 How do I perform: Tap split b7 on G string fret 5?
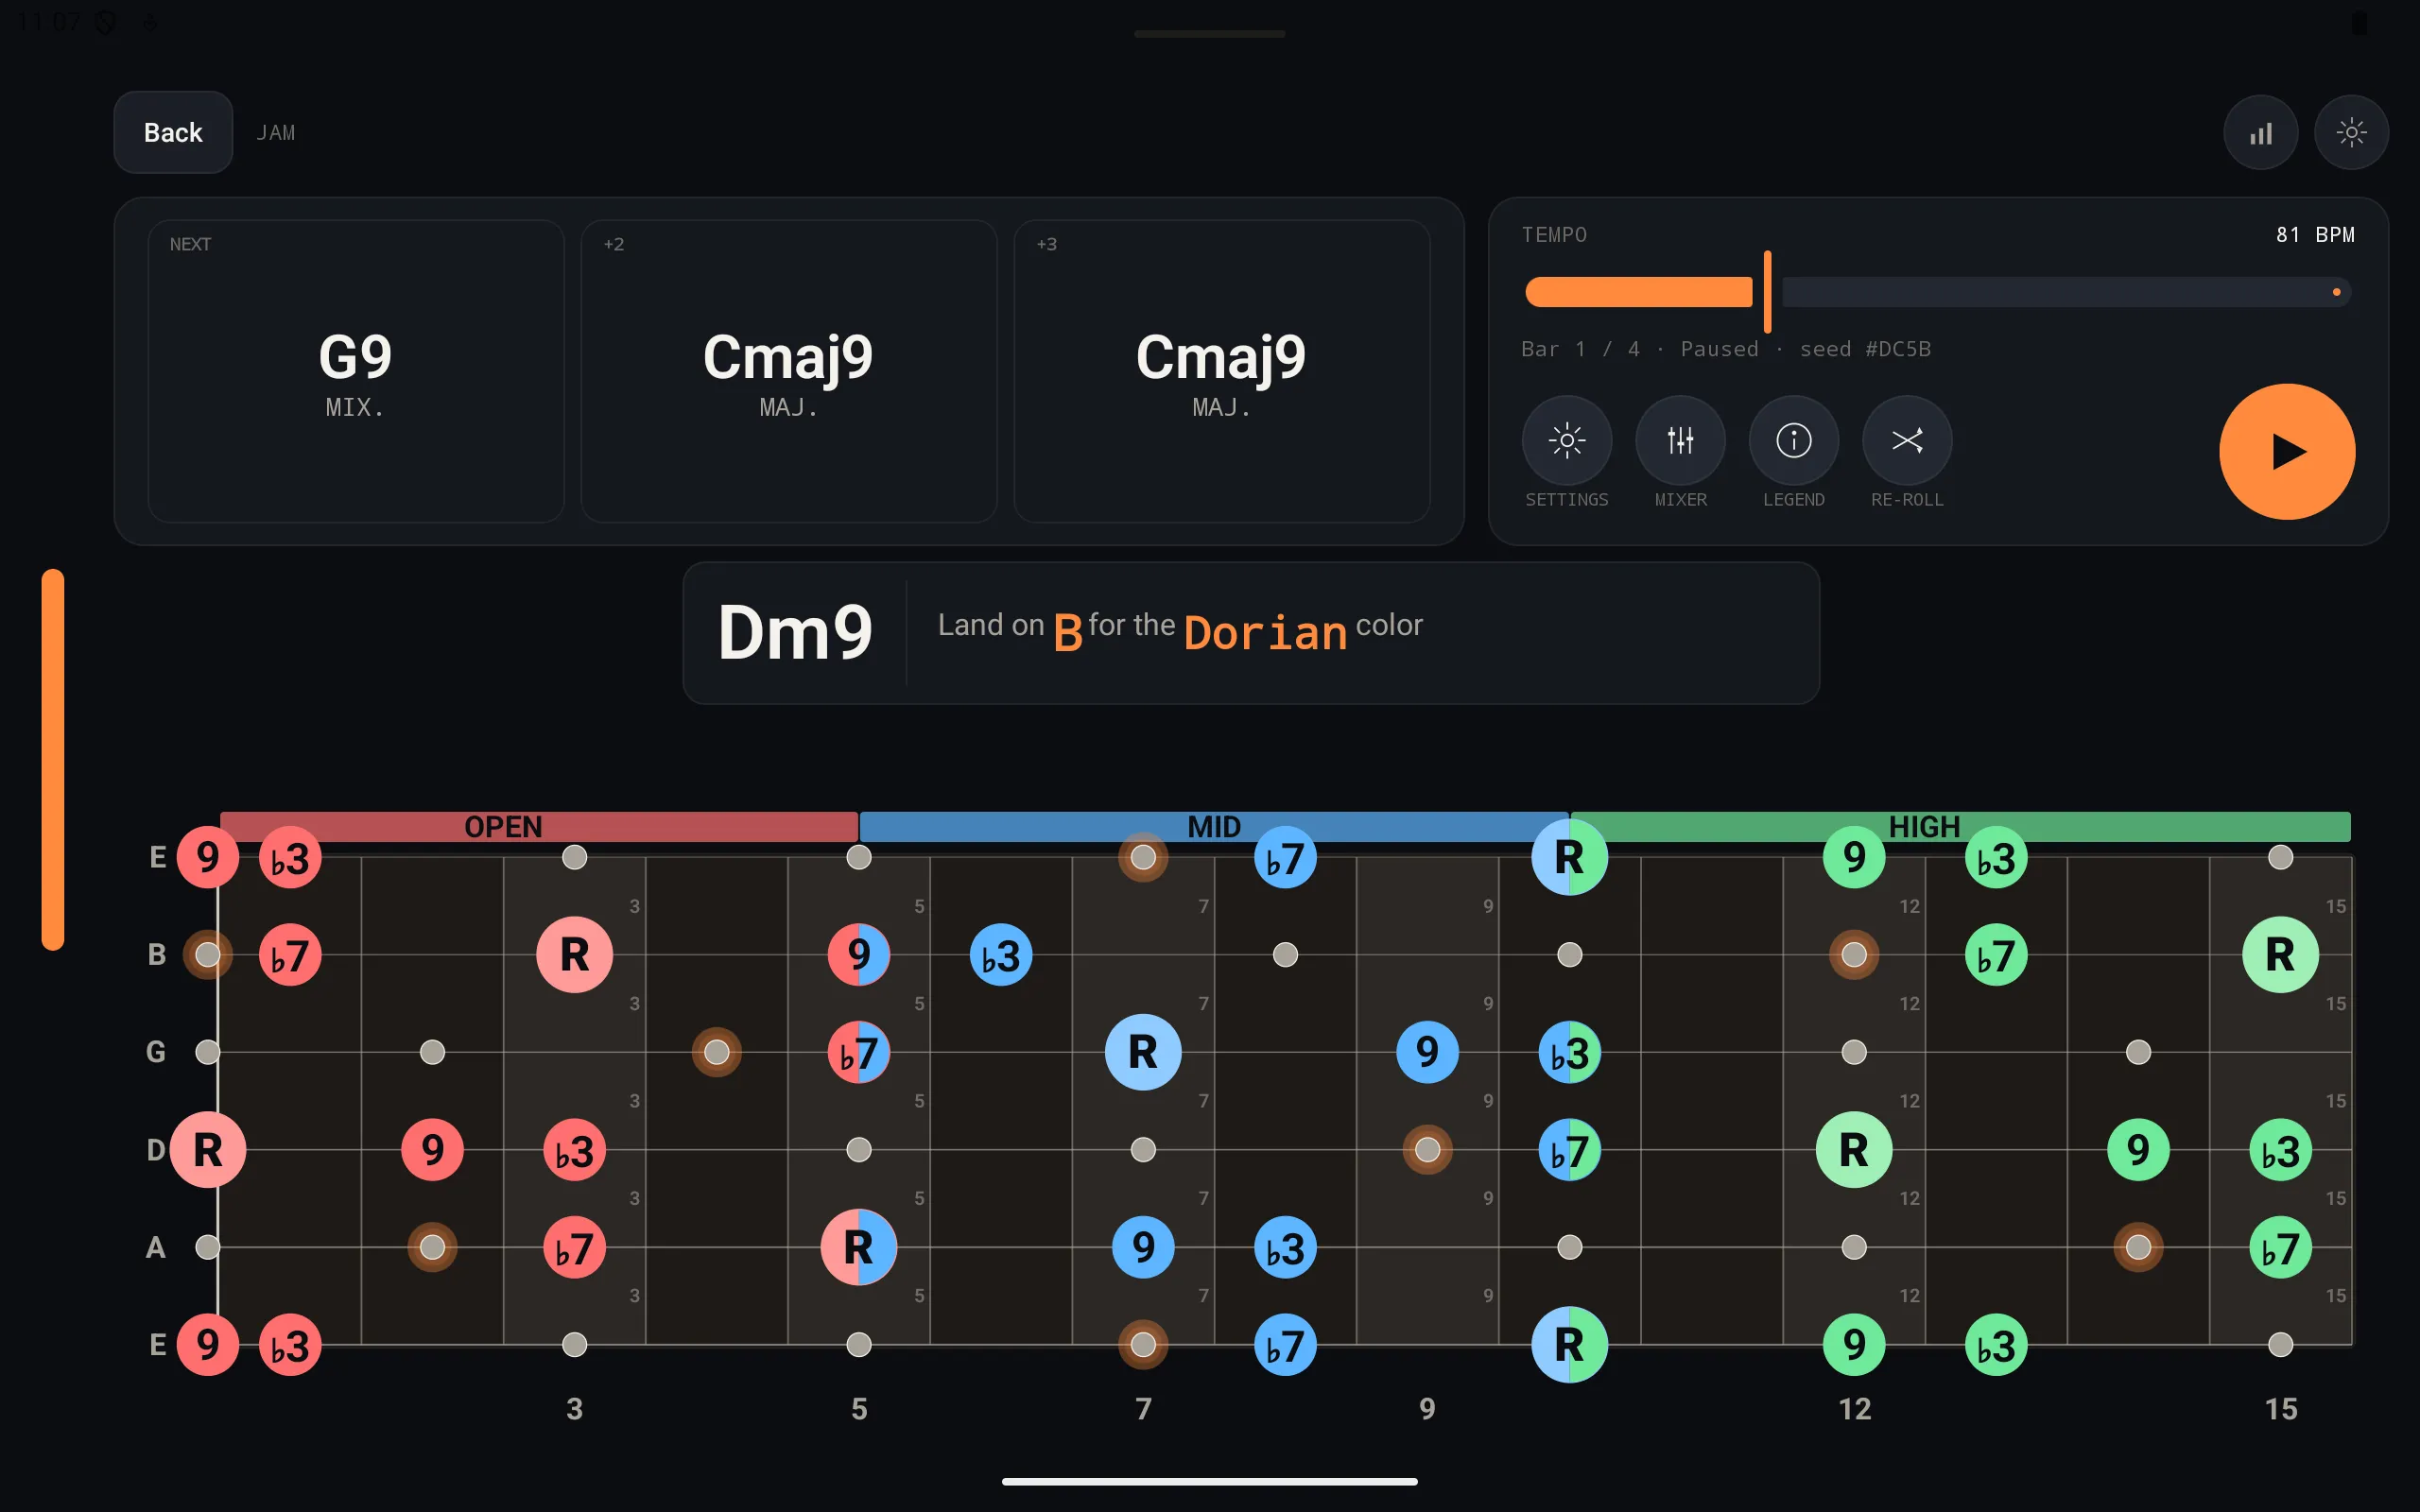[859, 1052]
